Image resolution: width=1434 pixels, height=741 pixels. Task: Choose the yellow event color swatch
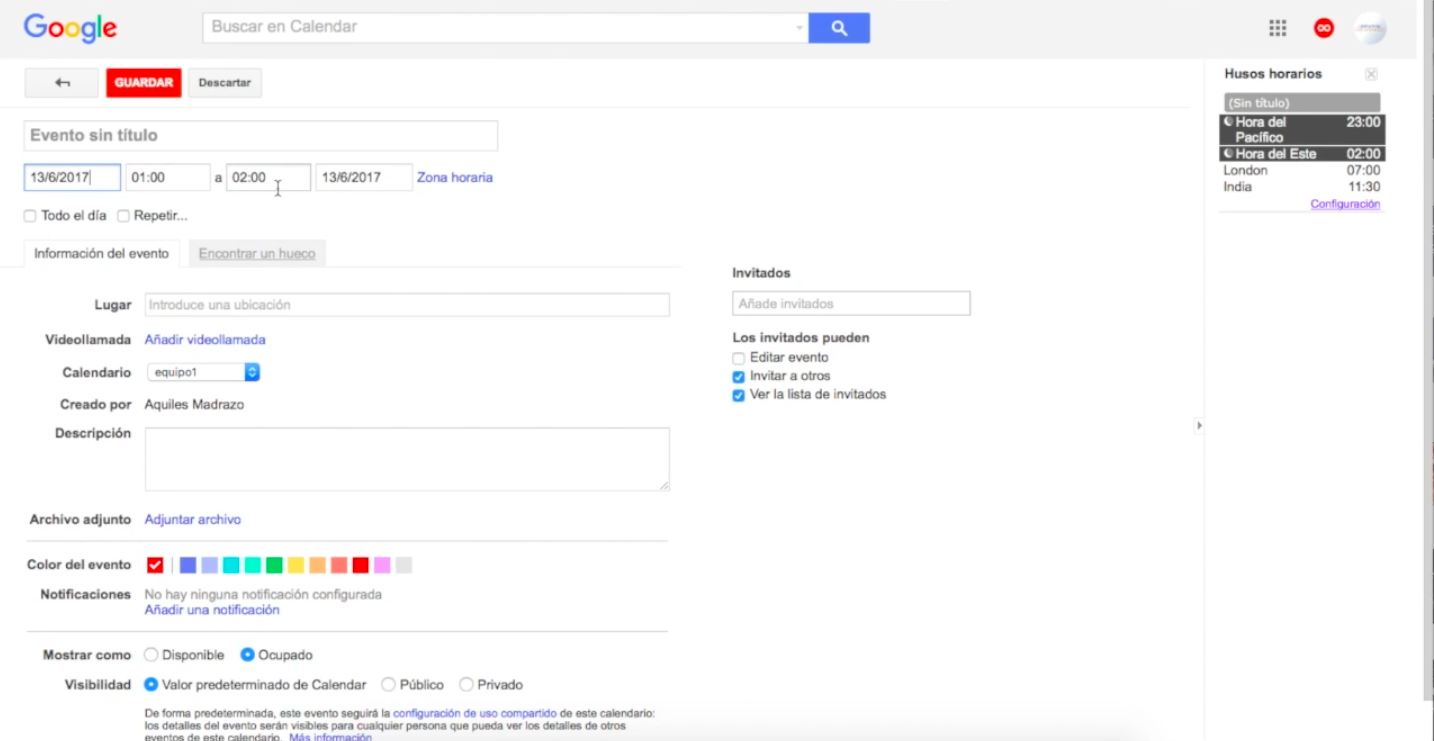pos(296,565)
